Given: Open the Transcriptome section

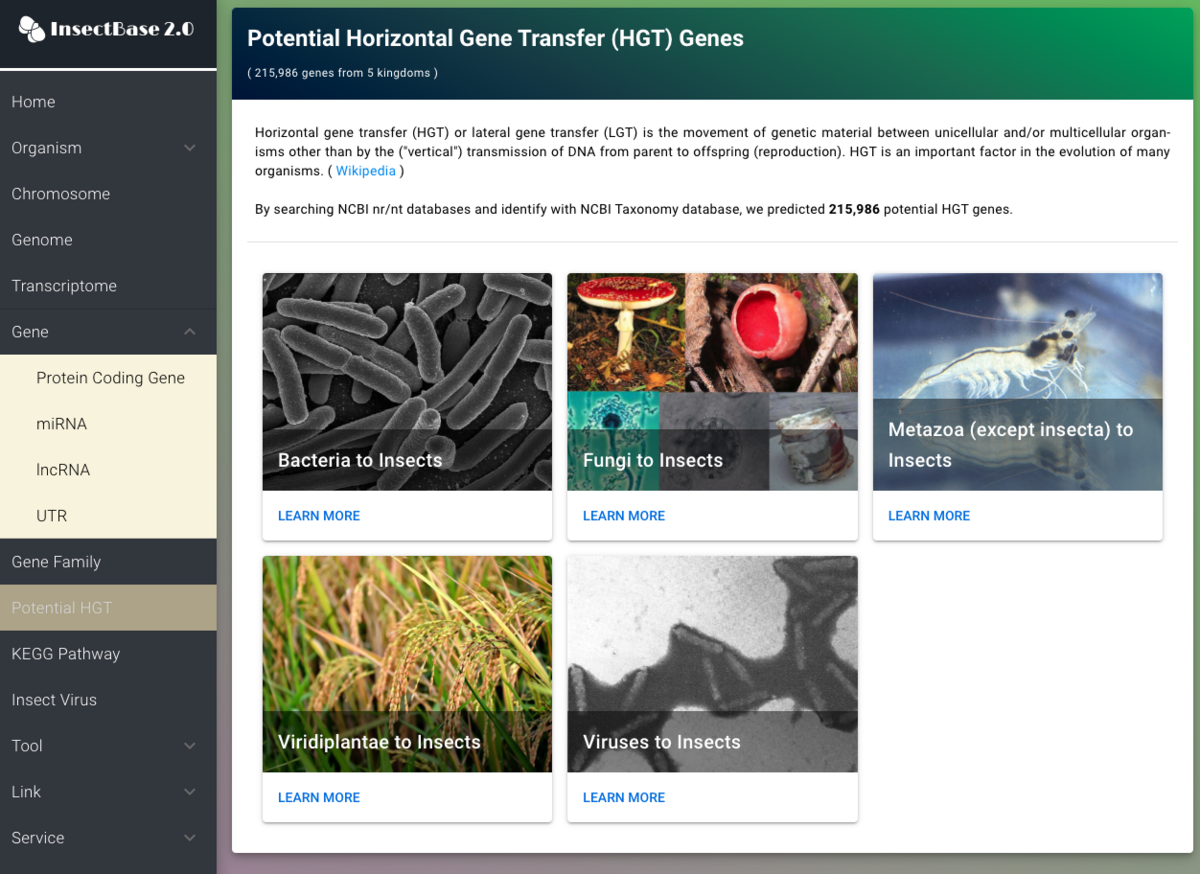Looking at the screenshot, I should pos(64,285).
